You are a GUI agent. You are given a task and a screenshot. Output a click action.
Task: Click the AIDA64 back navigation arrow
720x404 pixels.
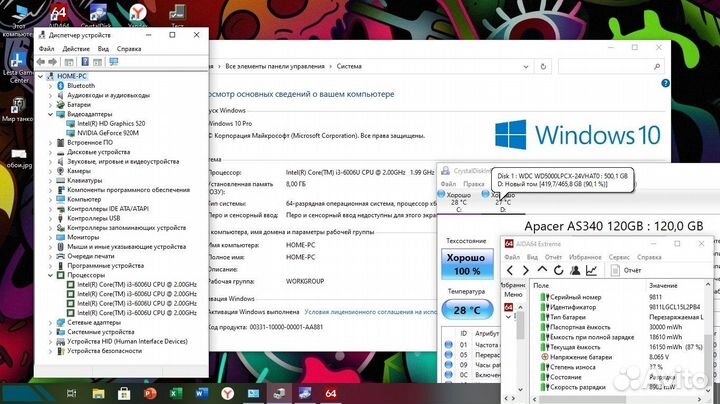(510, 270)
